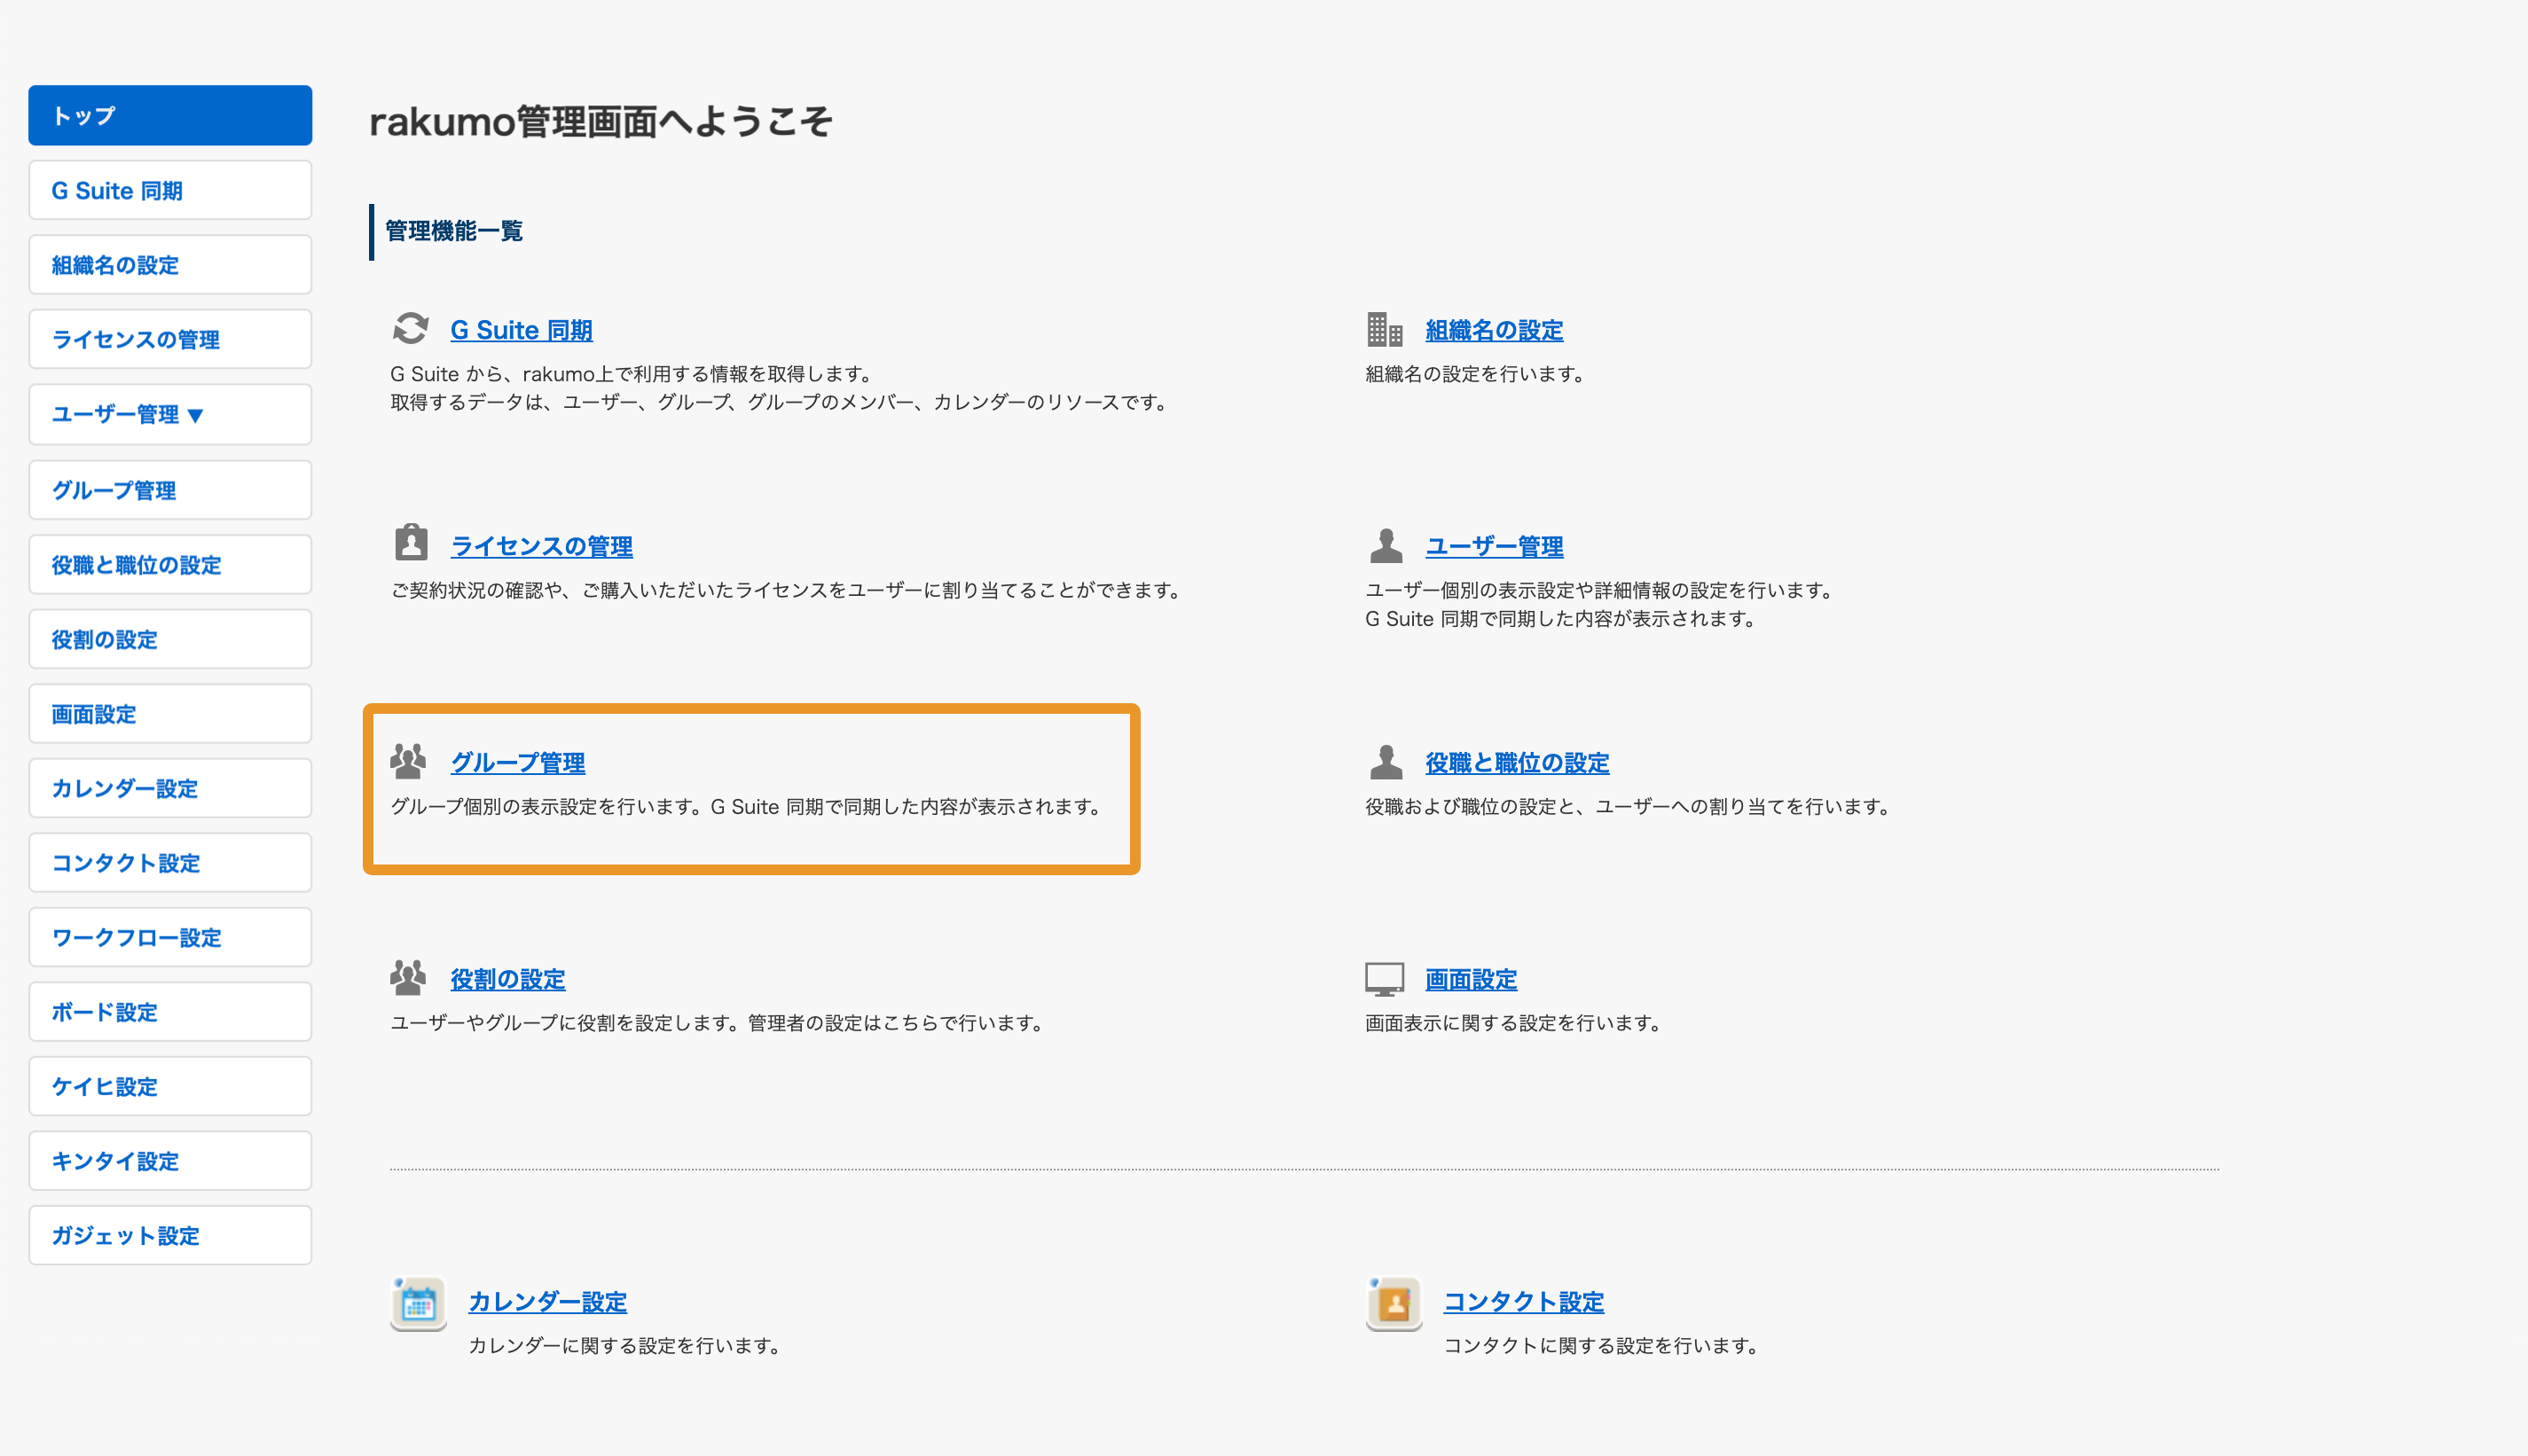The image size is (2528, 1456).
Task: Open ケイヒ設定 in the sidebar
Action: pyautogui.click(x=170, y=1086)
